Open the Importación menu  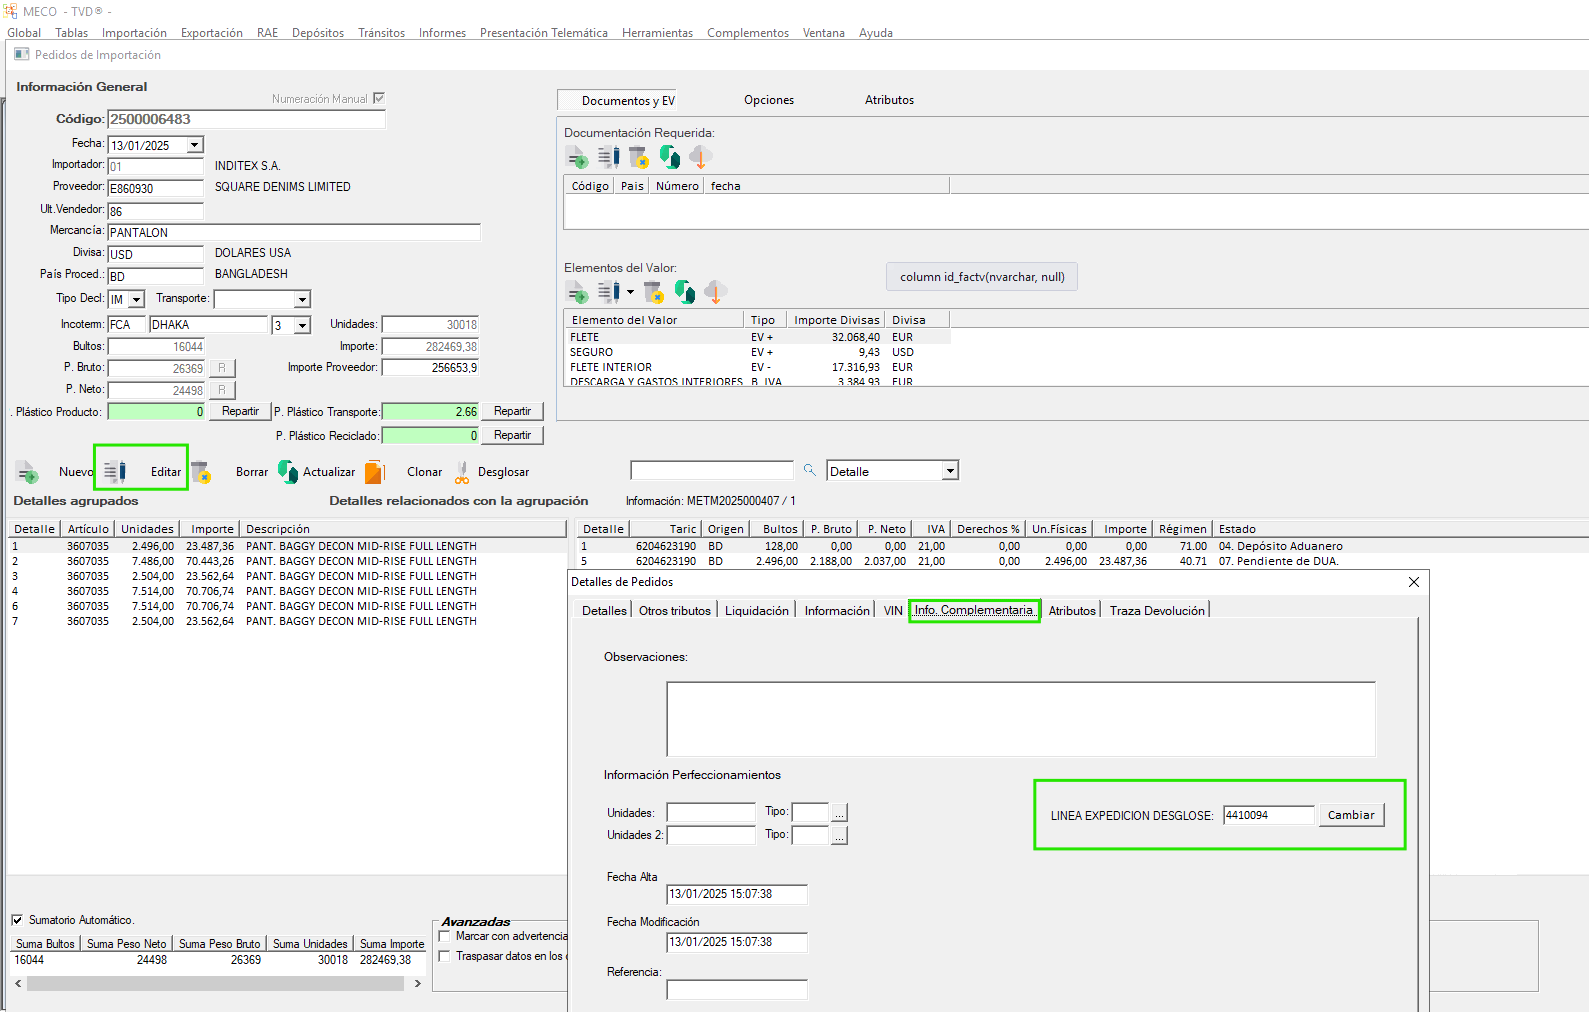click(134, 33)
